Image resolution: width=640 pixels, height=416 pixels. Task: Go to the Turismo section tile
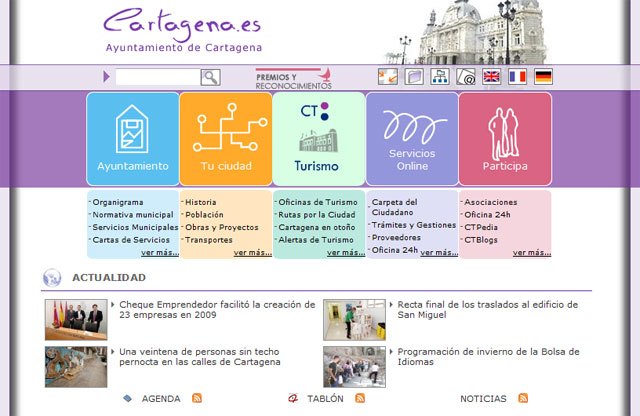tap(318, 139)
